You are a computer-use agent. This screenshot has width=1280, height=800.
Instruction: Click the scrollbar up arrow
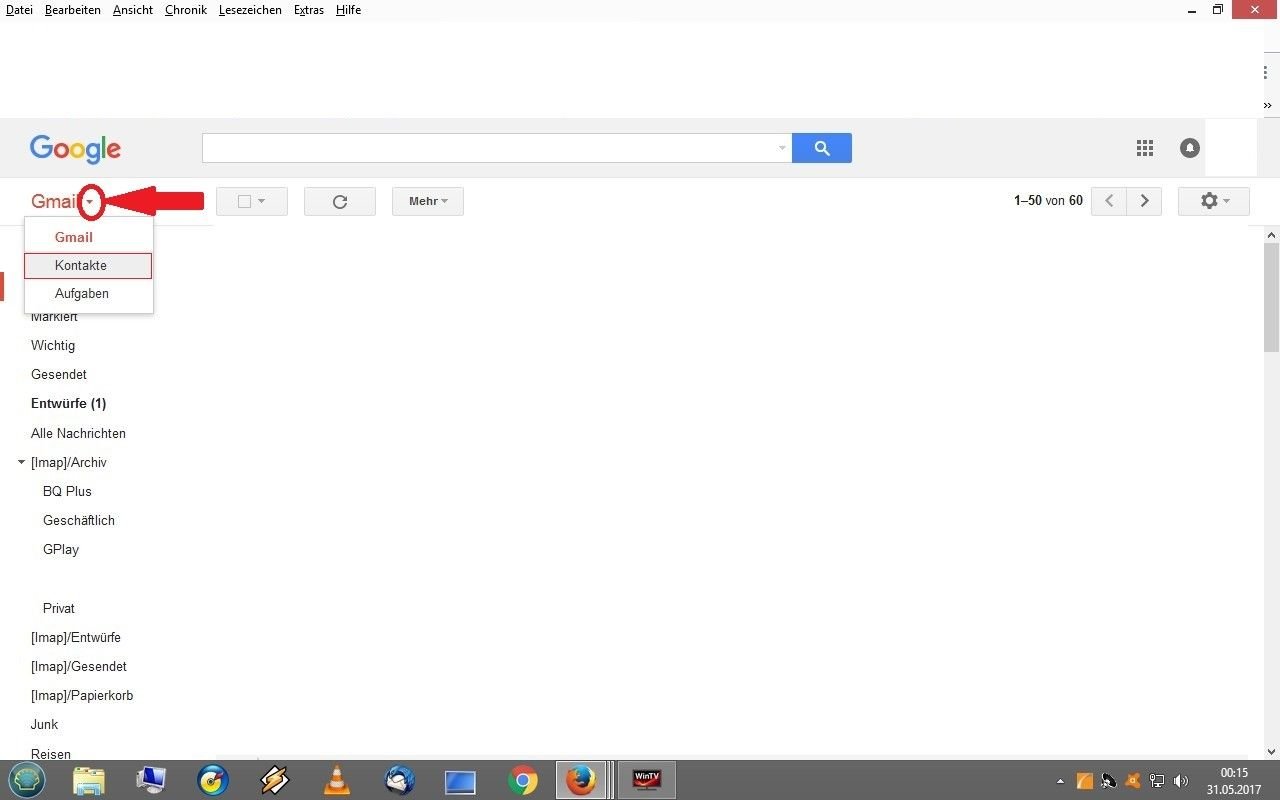[1271, 235]
